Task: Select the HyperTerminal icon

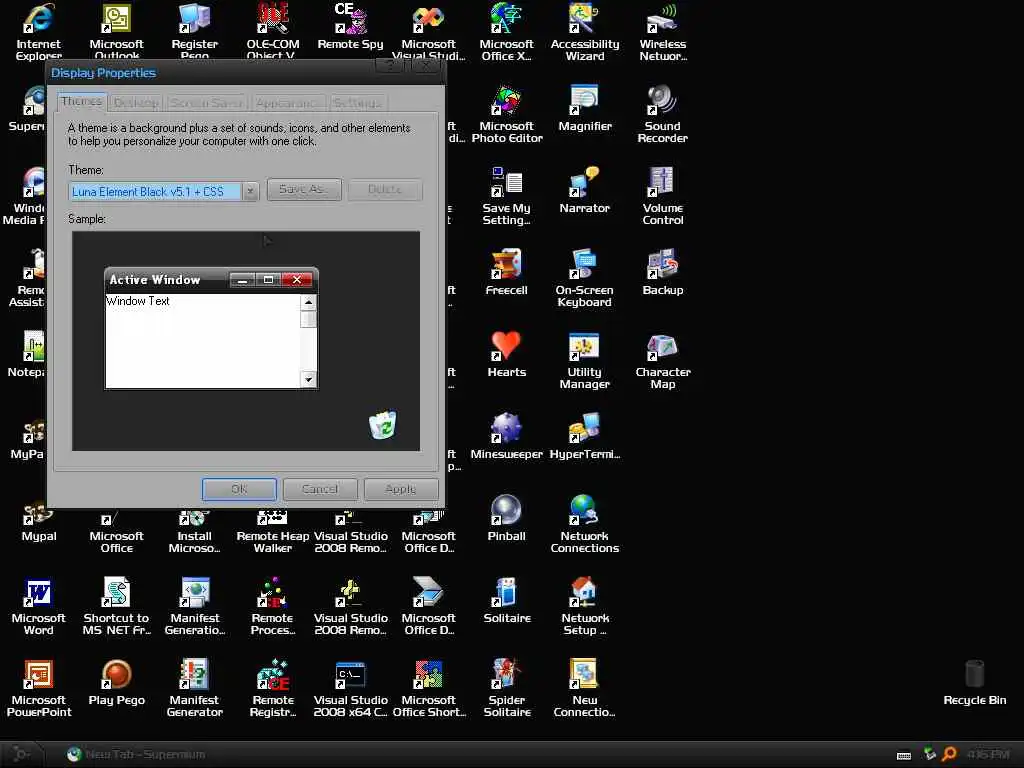Action: click(584, 436)
